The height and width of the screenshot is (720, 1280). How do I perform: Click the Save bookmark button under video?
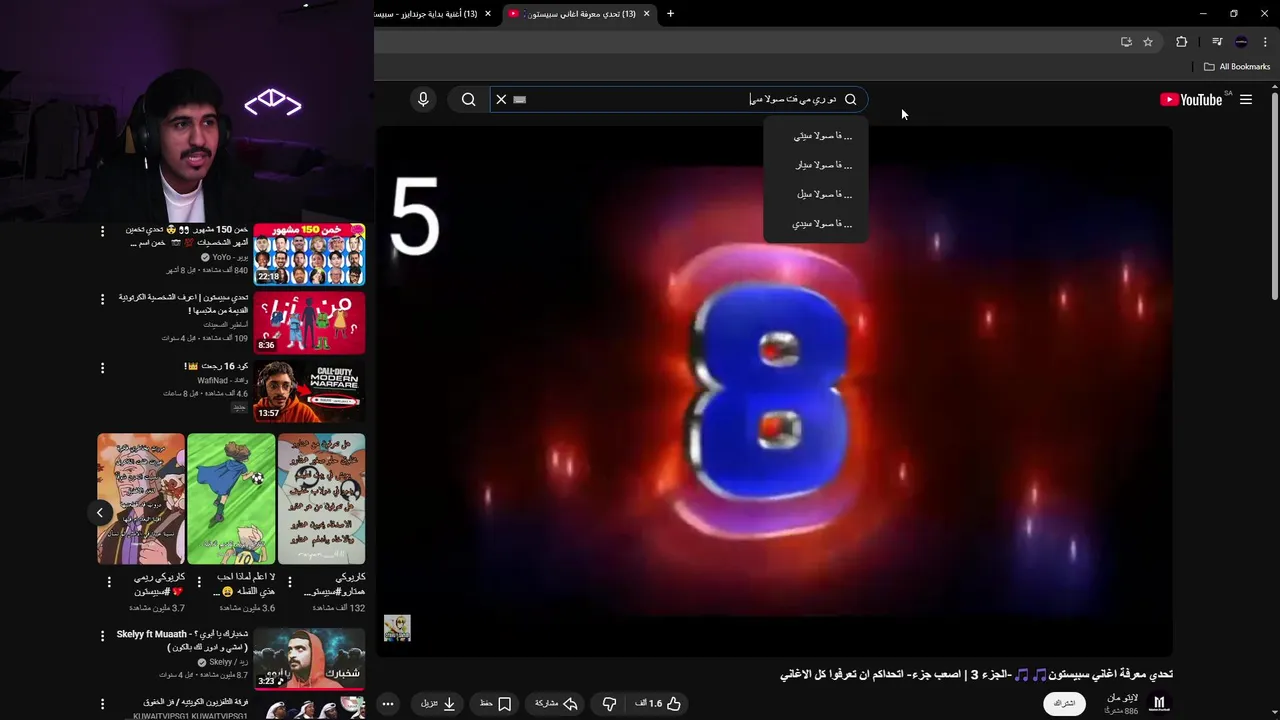click(496, 704)
